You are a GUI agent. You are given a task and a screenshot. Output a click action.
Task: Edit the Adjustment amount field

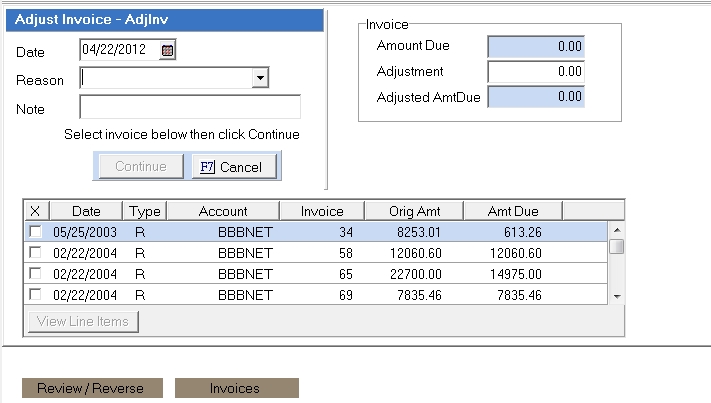(x=535, y=72)
